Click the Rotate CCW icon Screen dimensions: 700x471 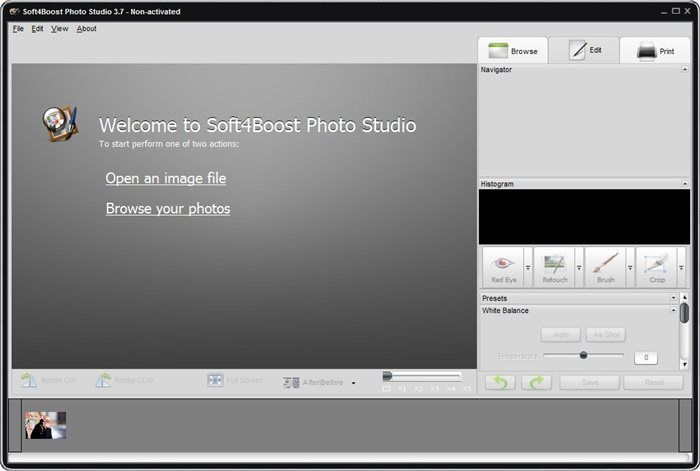103,380
